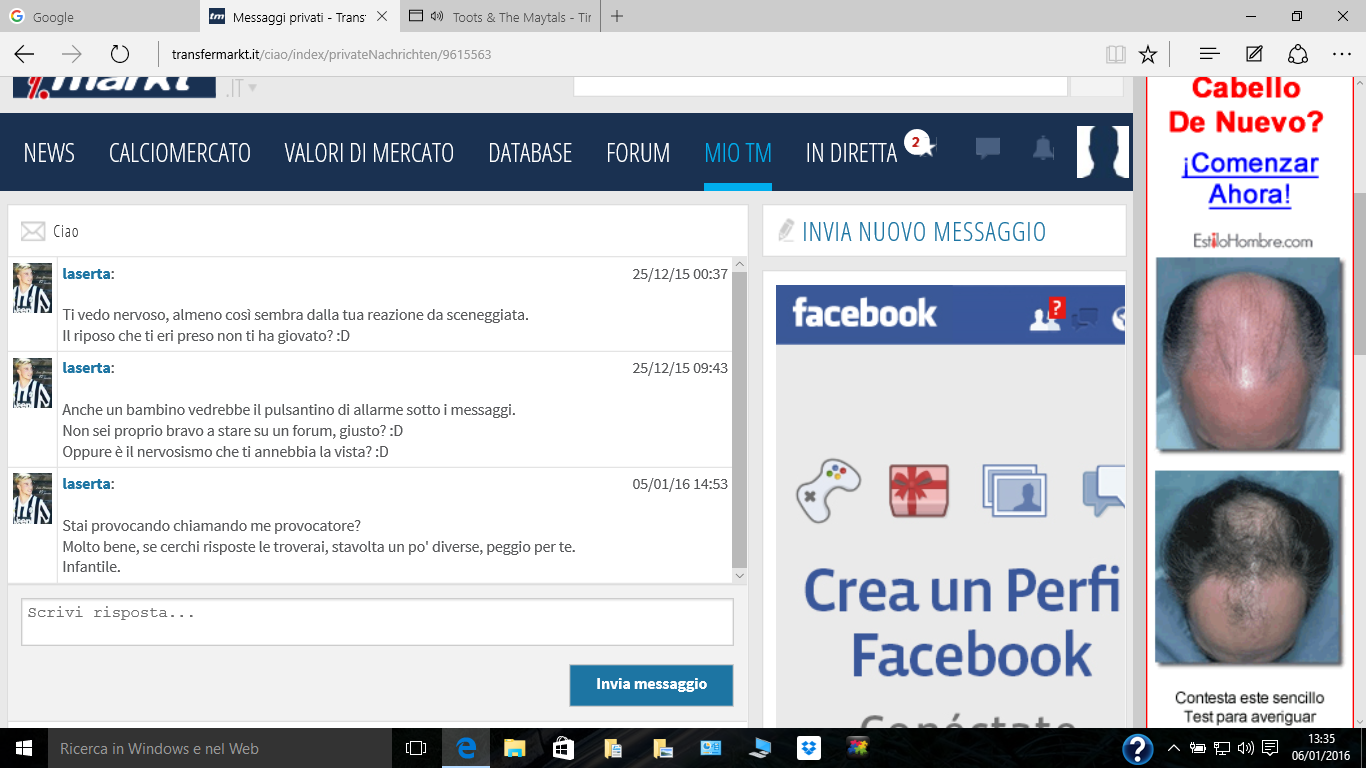
Task: Check the battery icon in system tray
Action: point(1198,748)
